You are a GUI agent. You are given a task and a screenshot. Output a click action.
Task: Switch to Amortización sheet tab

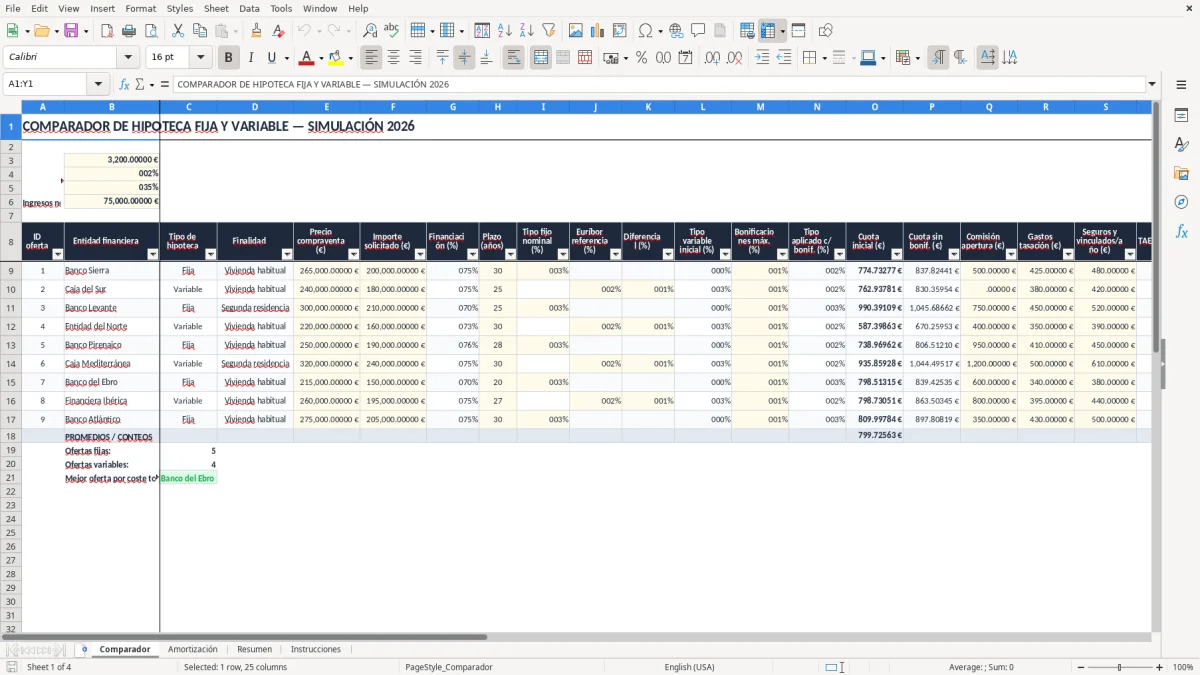pyautogui.click(x=193, y=649)
